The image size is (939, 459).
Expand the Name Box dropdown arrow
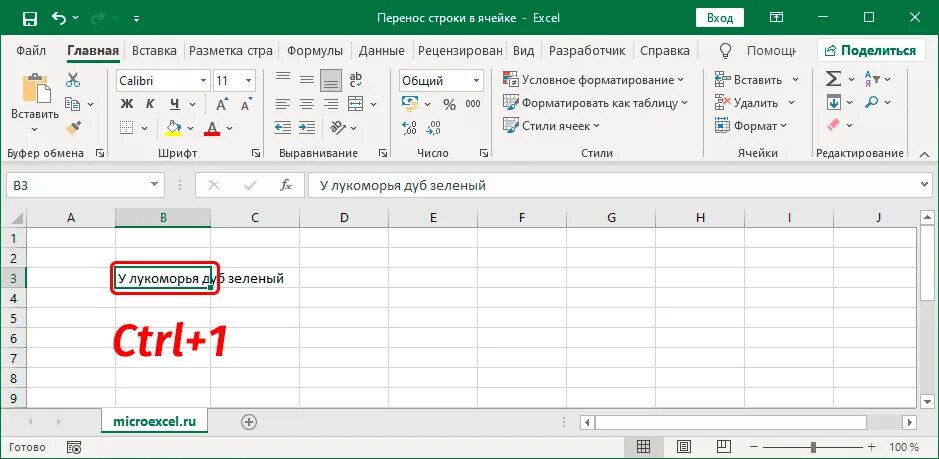coord(155,185)
